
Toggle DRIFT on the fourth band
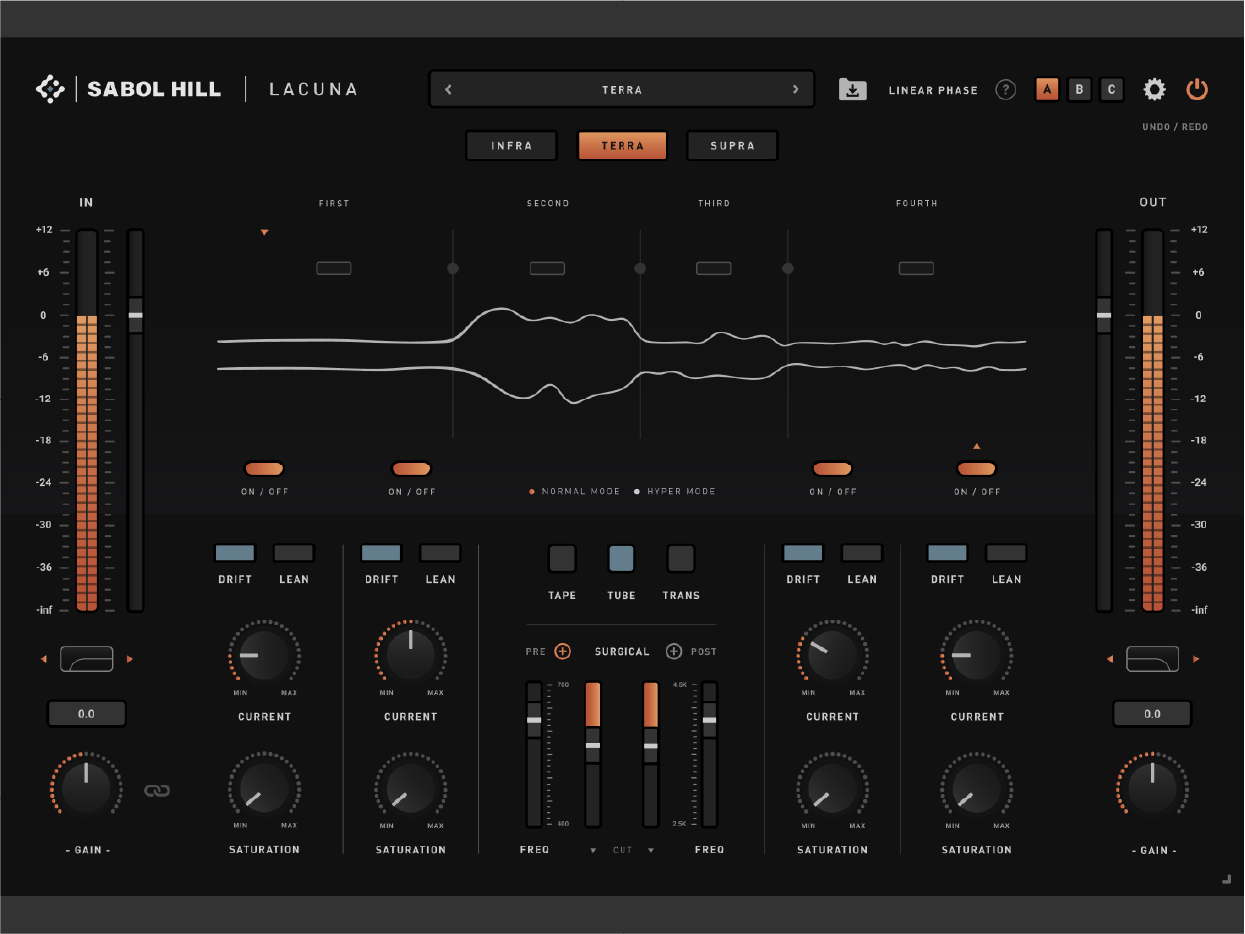(x=947, y=553)
